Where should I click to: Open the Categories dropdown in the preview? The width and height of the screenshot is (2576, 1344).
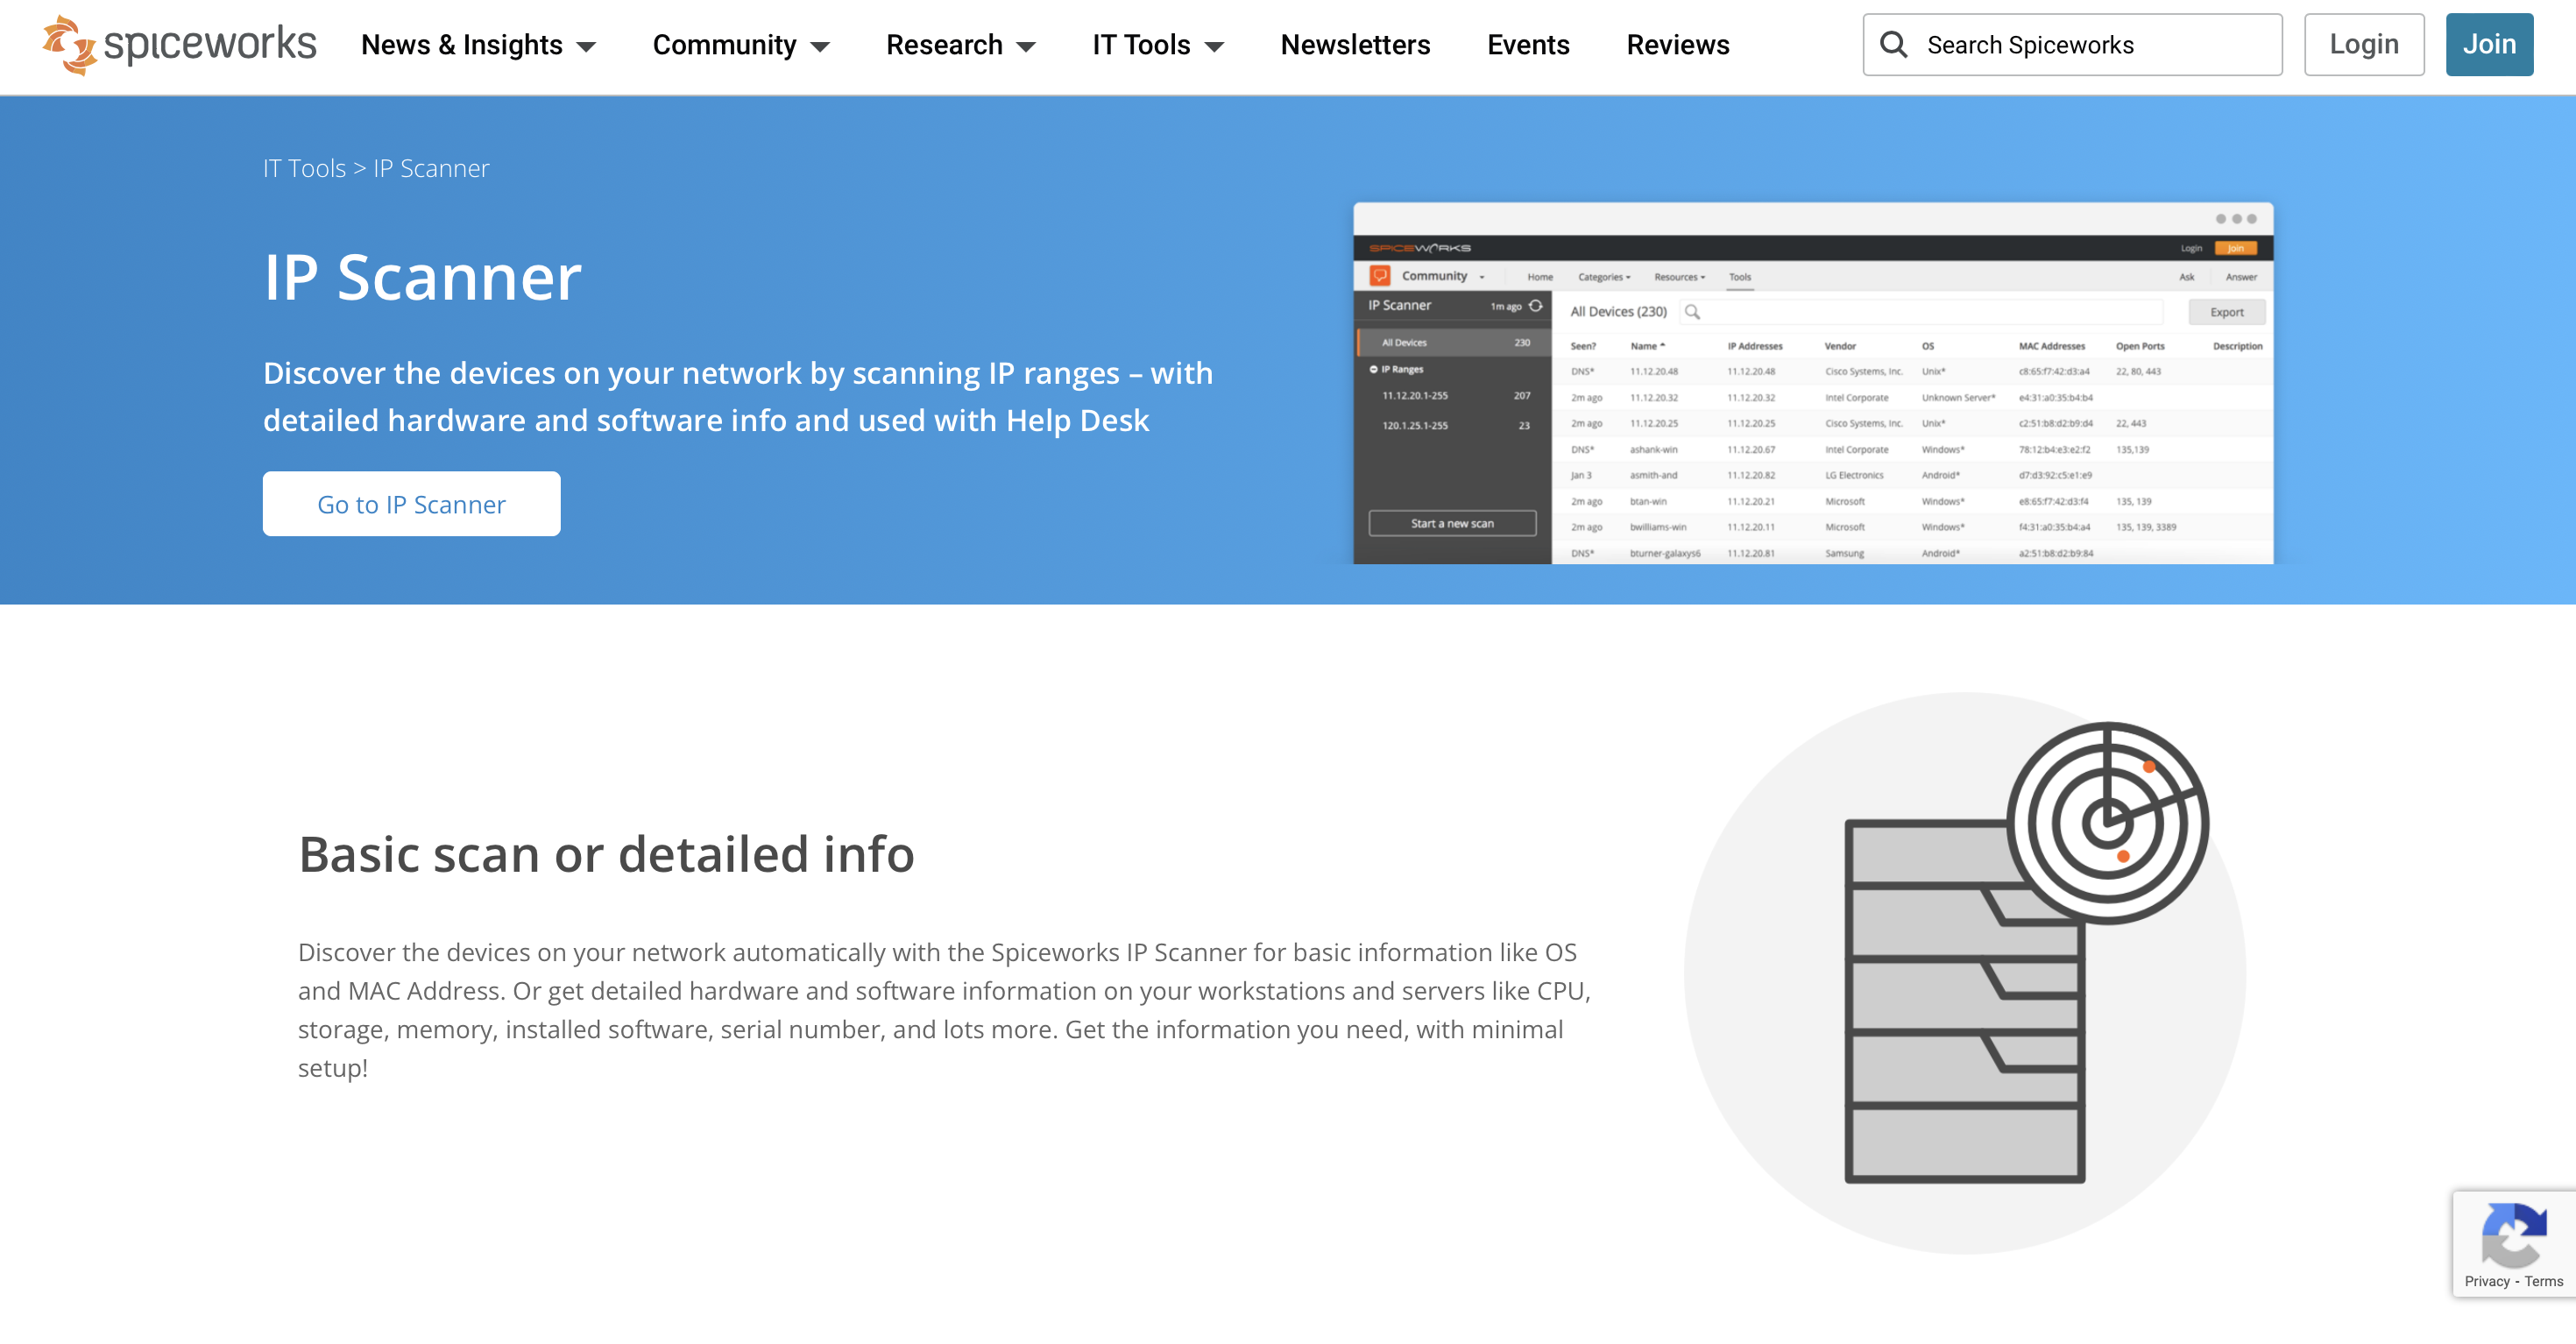(x=1604, y=277)
